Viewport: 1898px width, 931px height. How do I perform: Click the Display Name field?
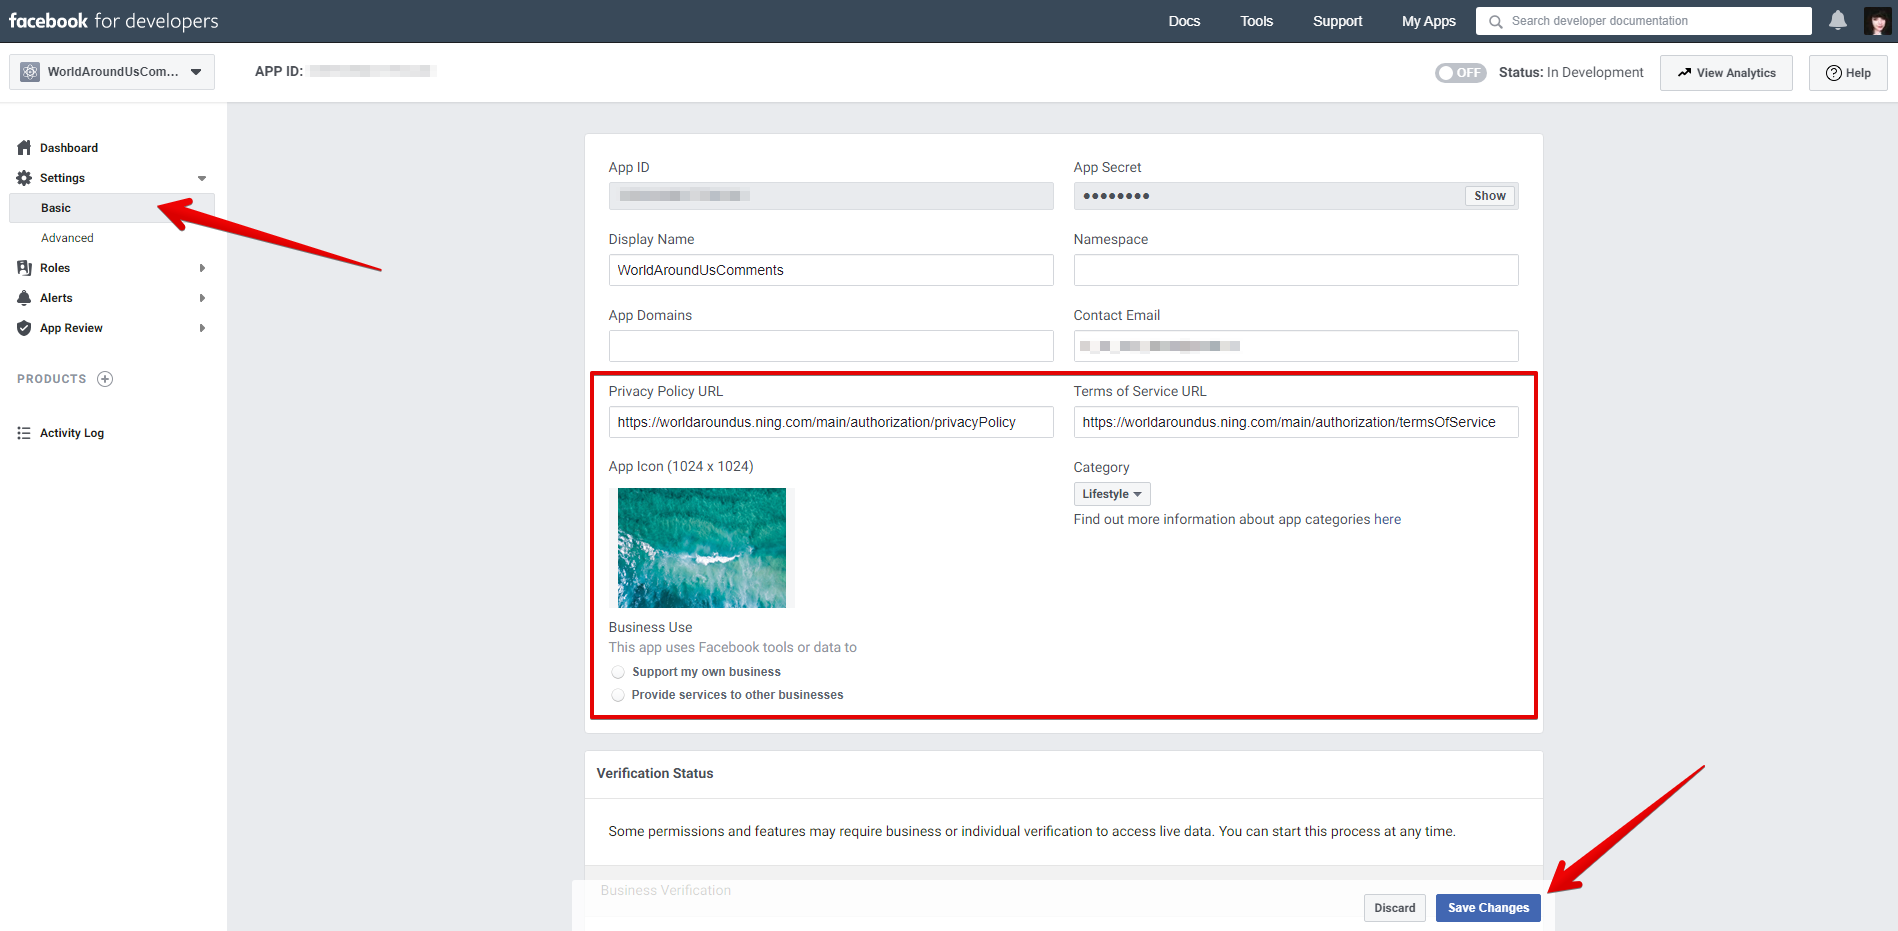(x=831, y=270)
